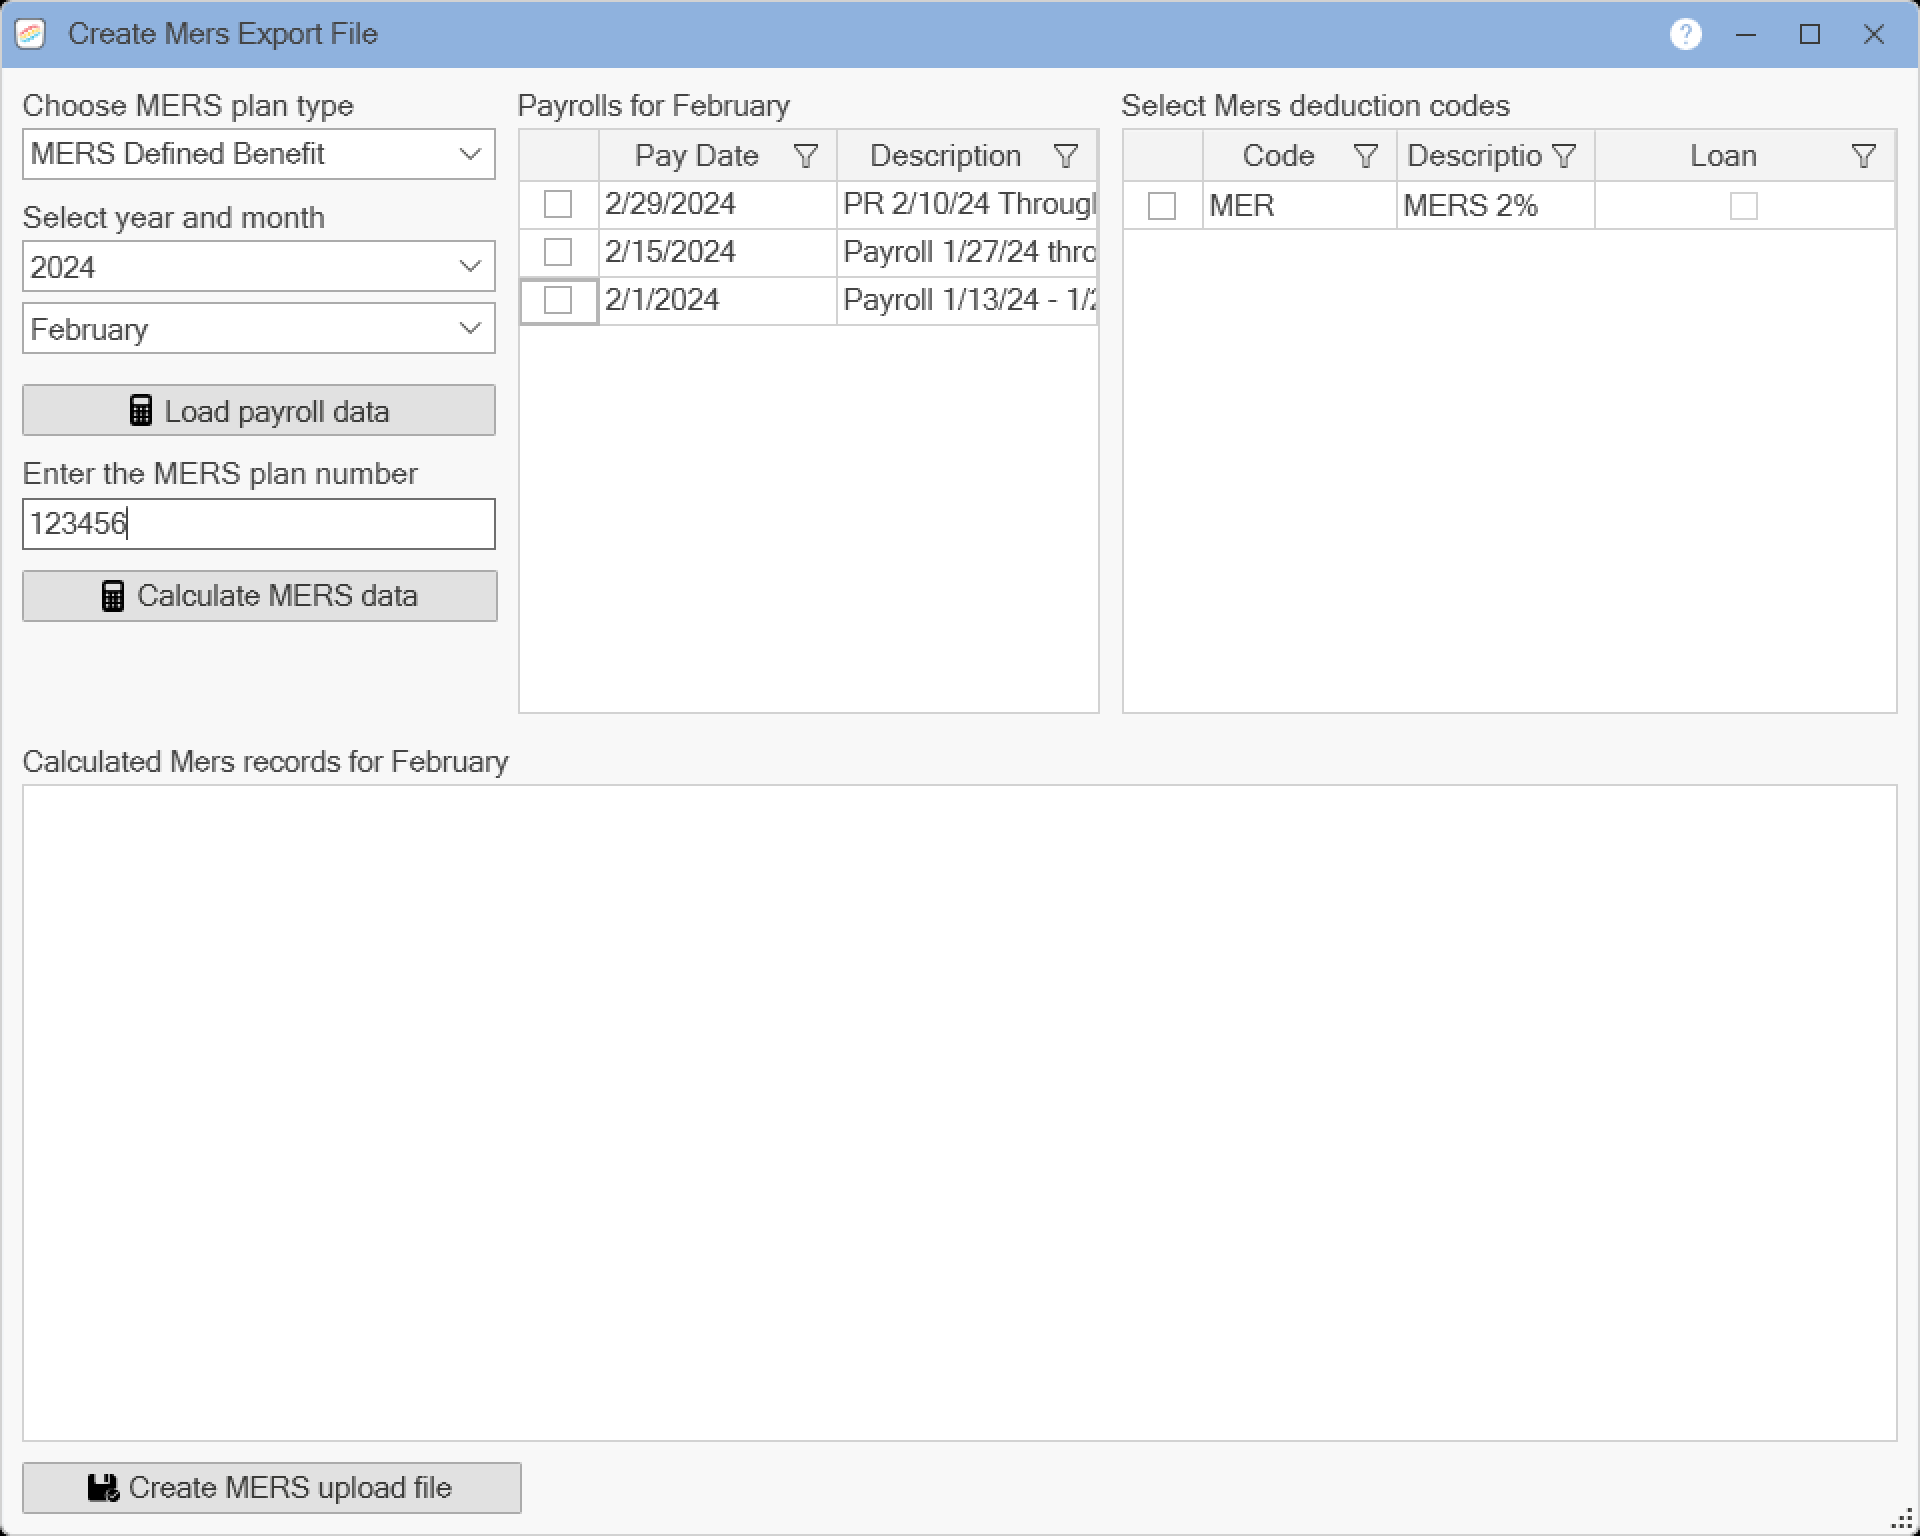The width and height of the screenshot is (1920, 1536).
Task: Filter the payroll Description column
Action: [x=1066, y=156]
